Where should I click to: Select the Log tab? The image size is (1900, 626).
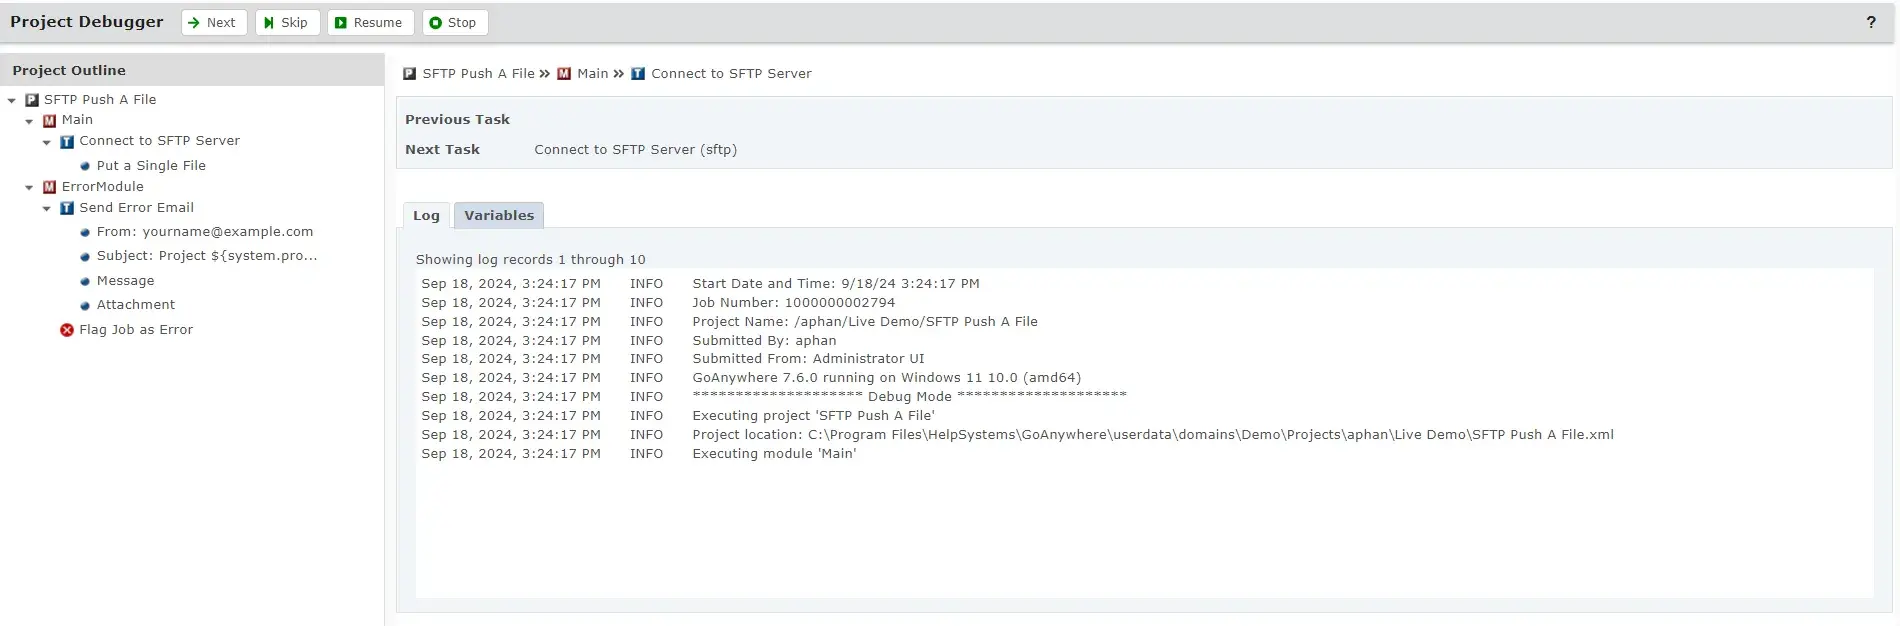(x=426, y=215)
